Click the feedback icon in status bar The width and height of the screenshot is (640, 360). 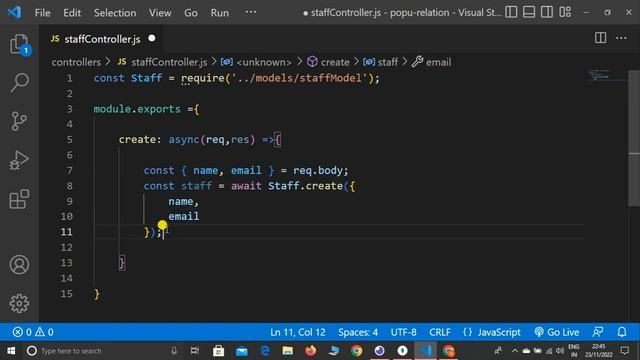pos(598,332)
